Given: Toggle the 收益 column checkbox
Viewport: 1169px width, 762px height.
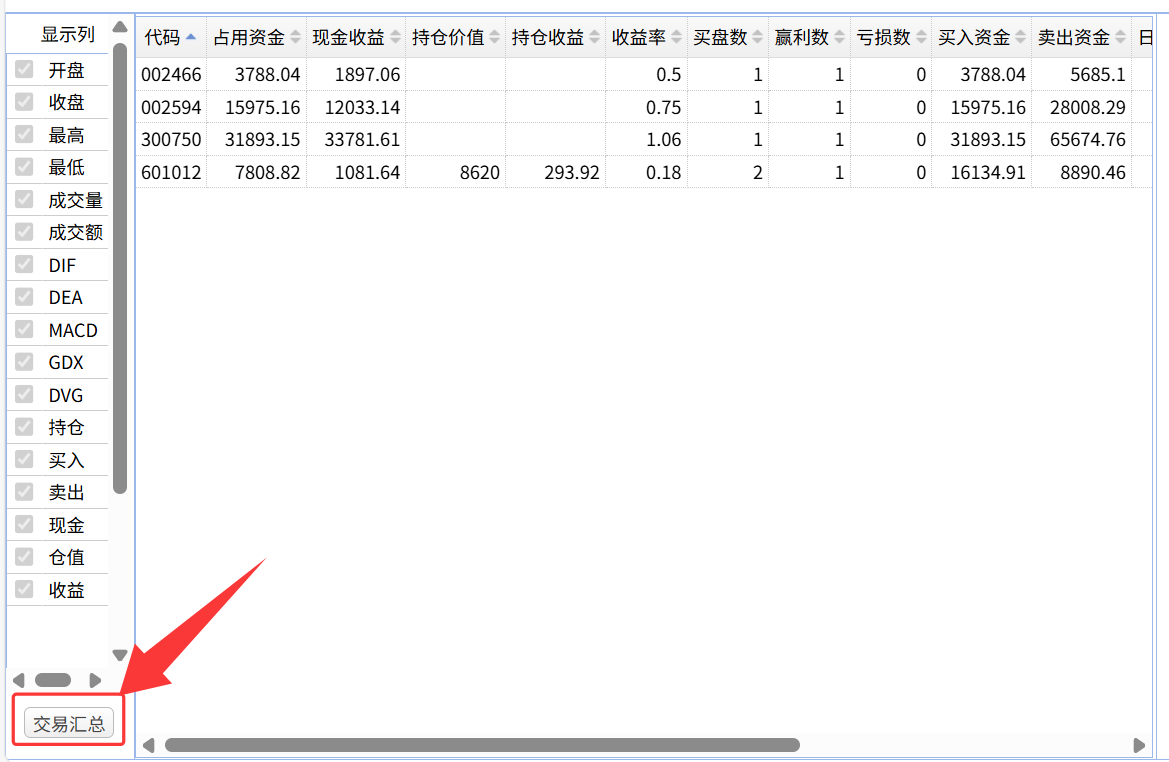Looking at the screenshot, I should click(x=24, y=589).
